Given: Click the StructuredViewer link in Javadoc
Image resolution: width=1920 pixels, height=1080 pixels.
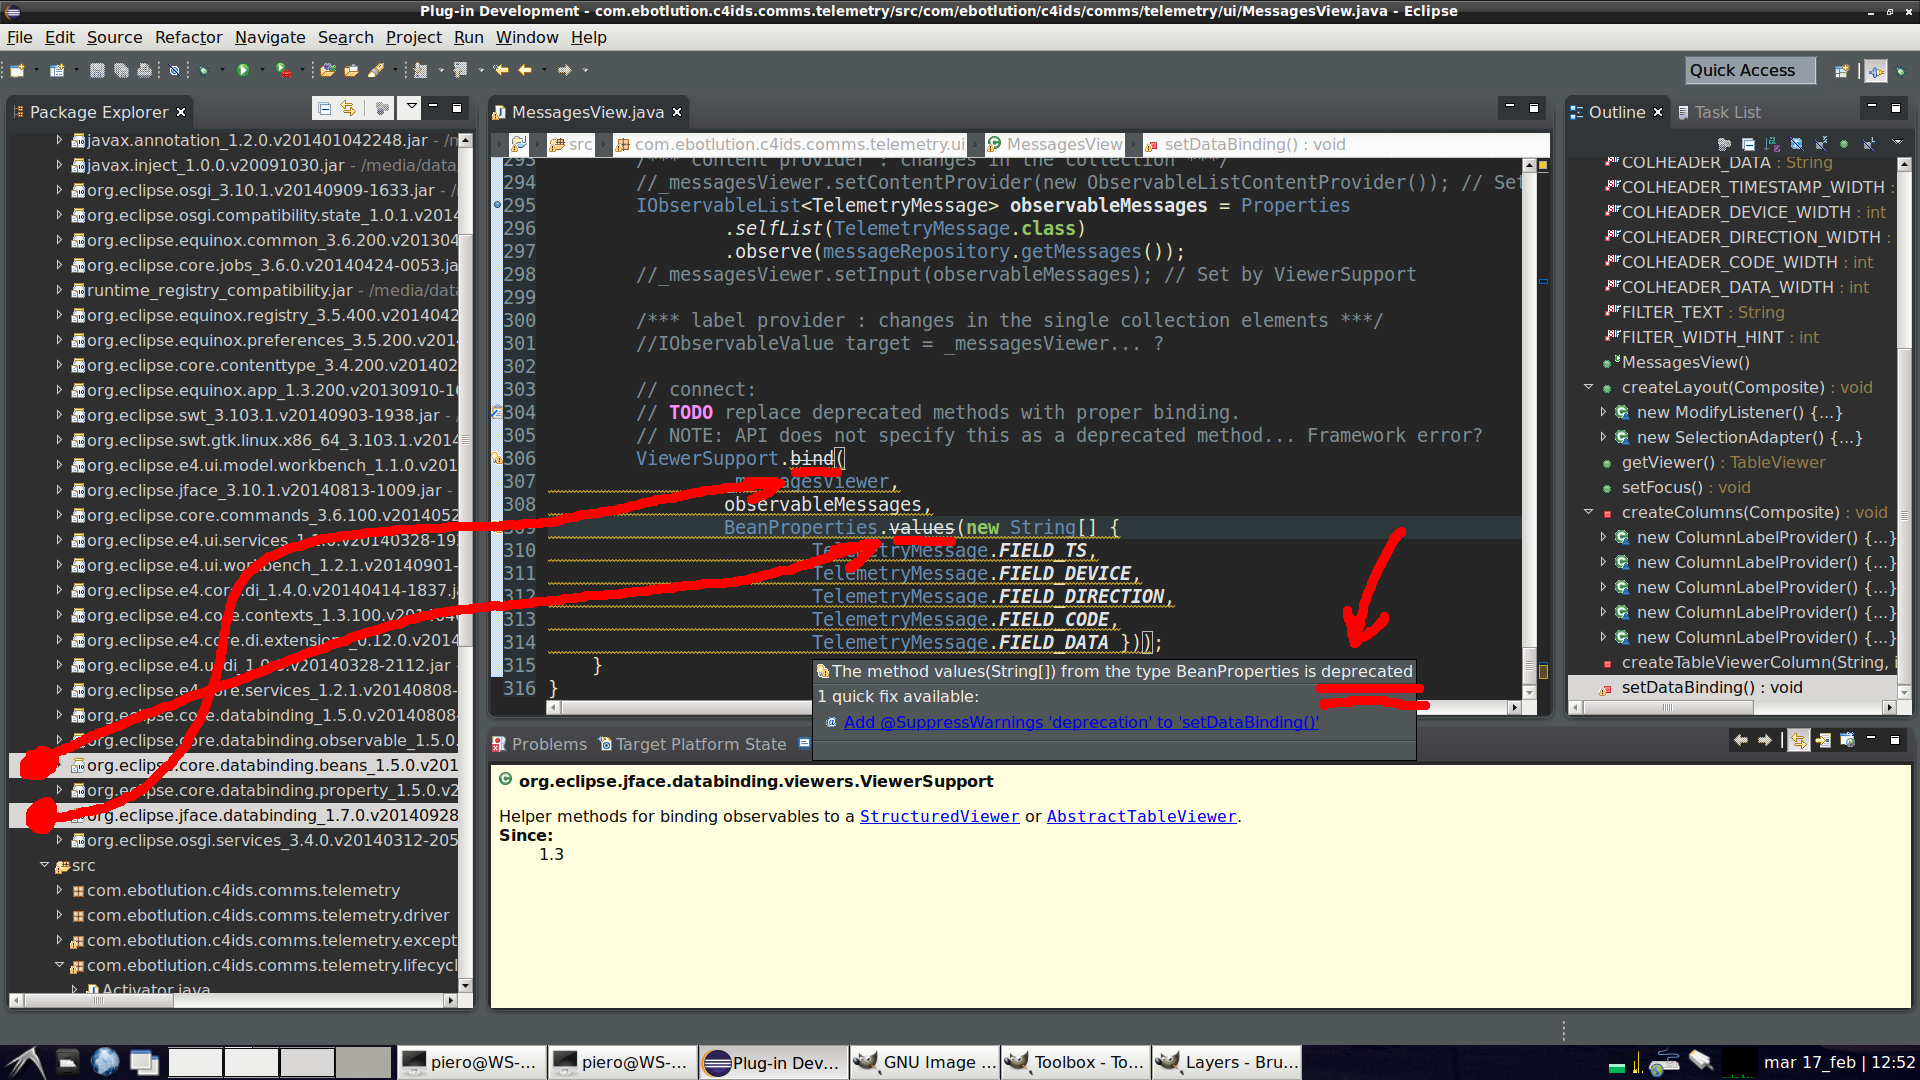Looking at the screenshot, I should click(x=939, y=816).
